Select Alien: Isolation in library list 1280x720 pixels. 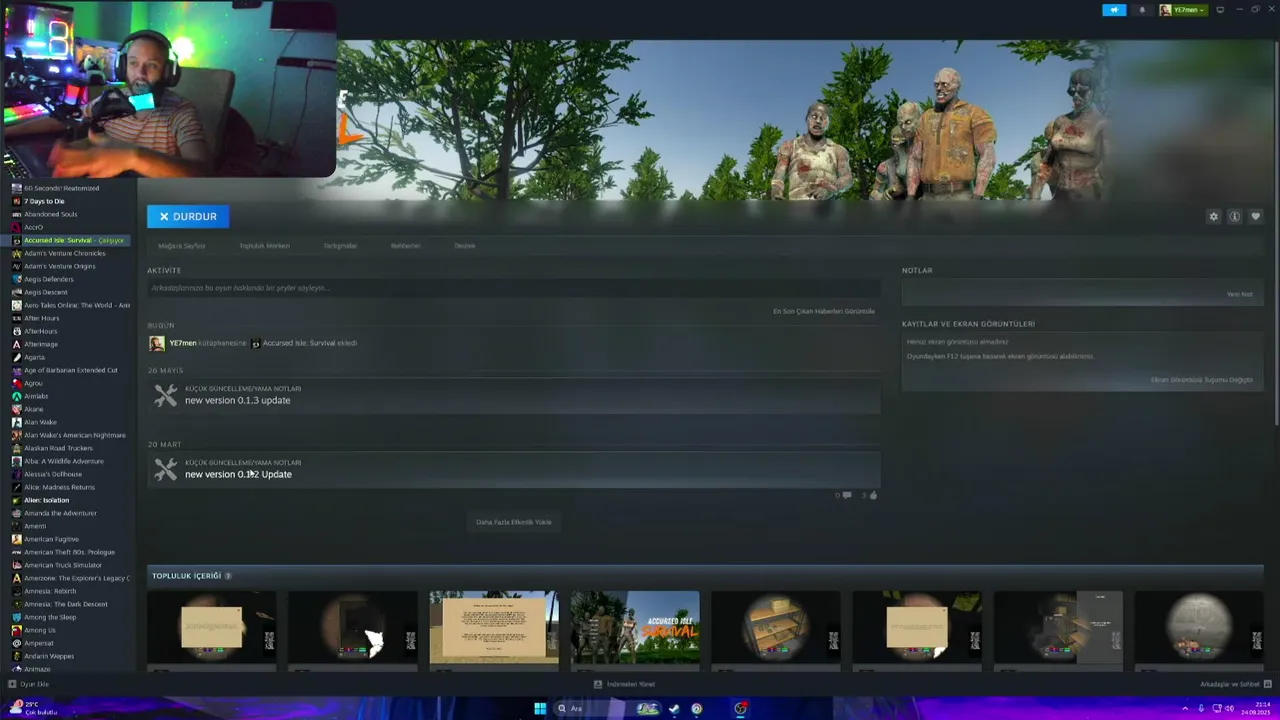tap(46, 500)
